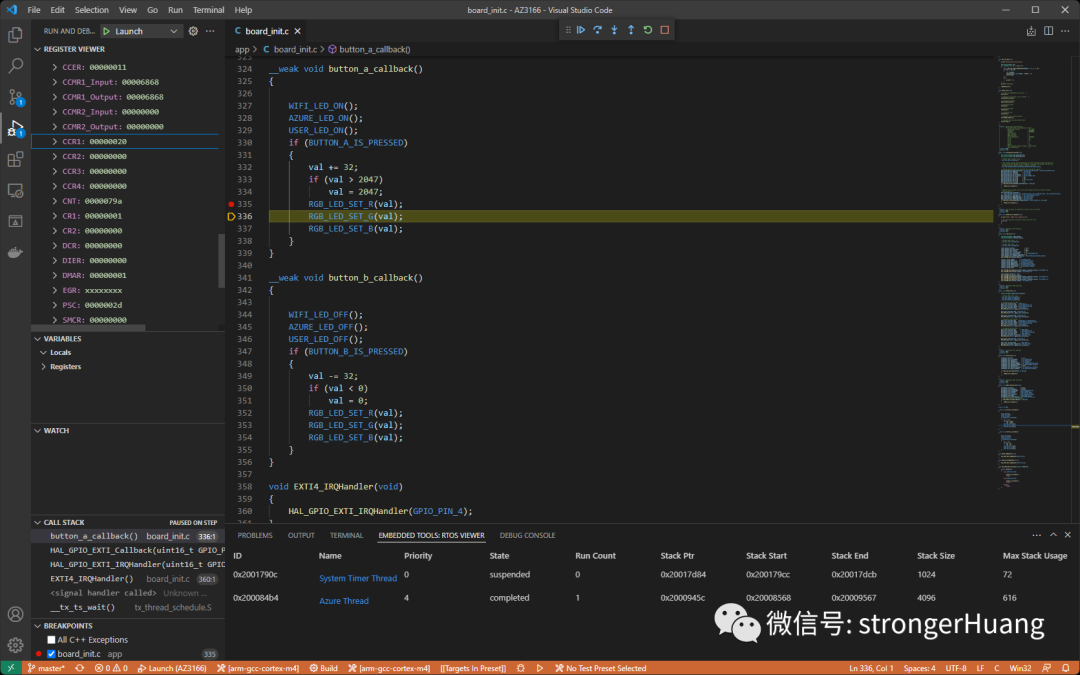Click the Step Into debug icon

pyautogui.click(x=614, y=30)
